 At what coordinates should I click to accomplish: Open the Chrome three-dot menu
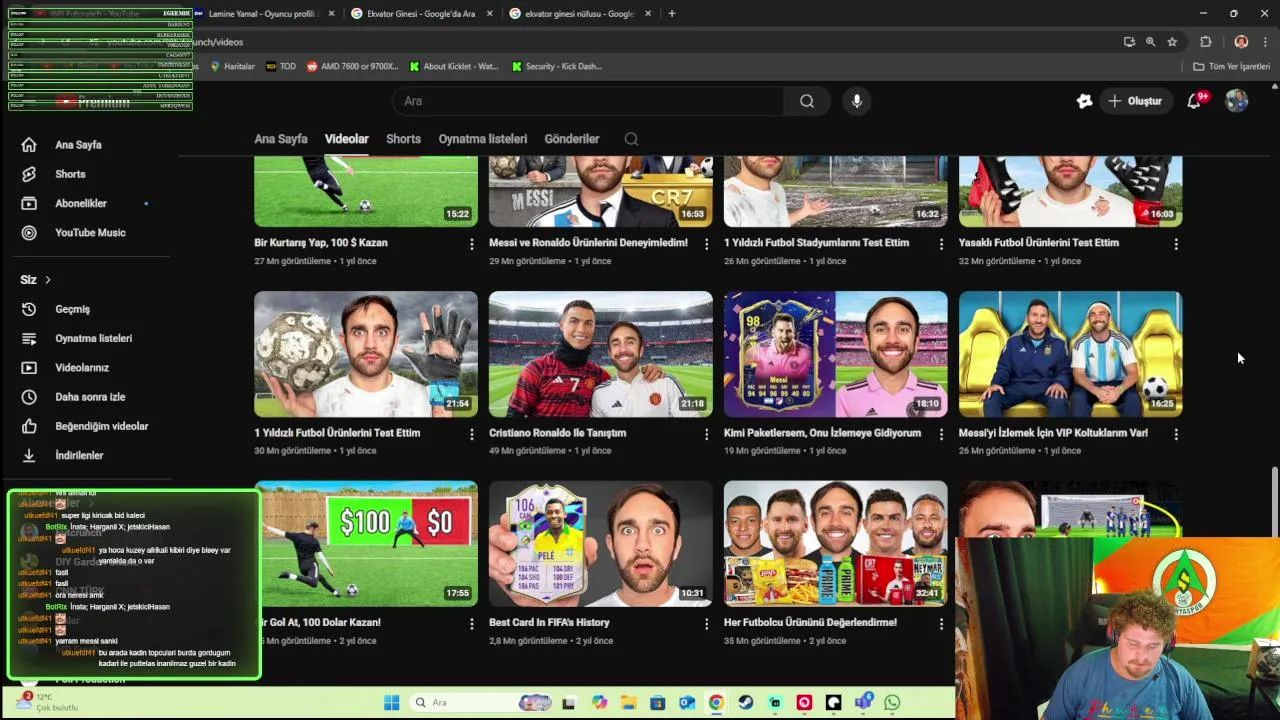pos(1266,42)
